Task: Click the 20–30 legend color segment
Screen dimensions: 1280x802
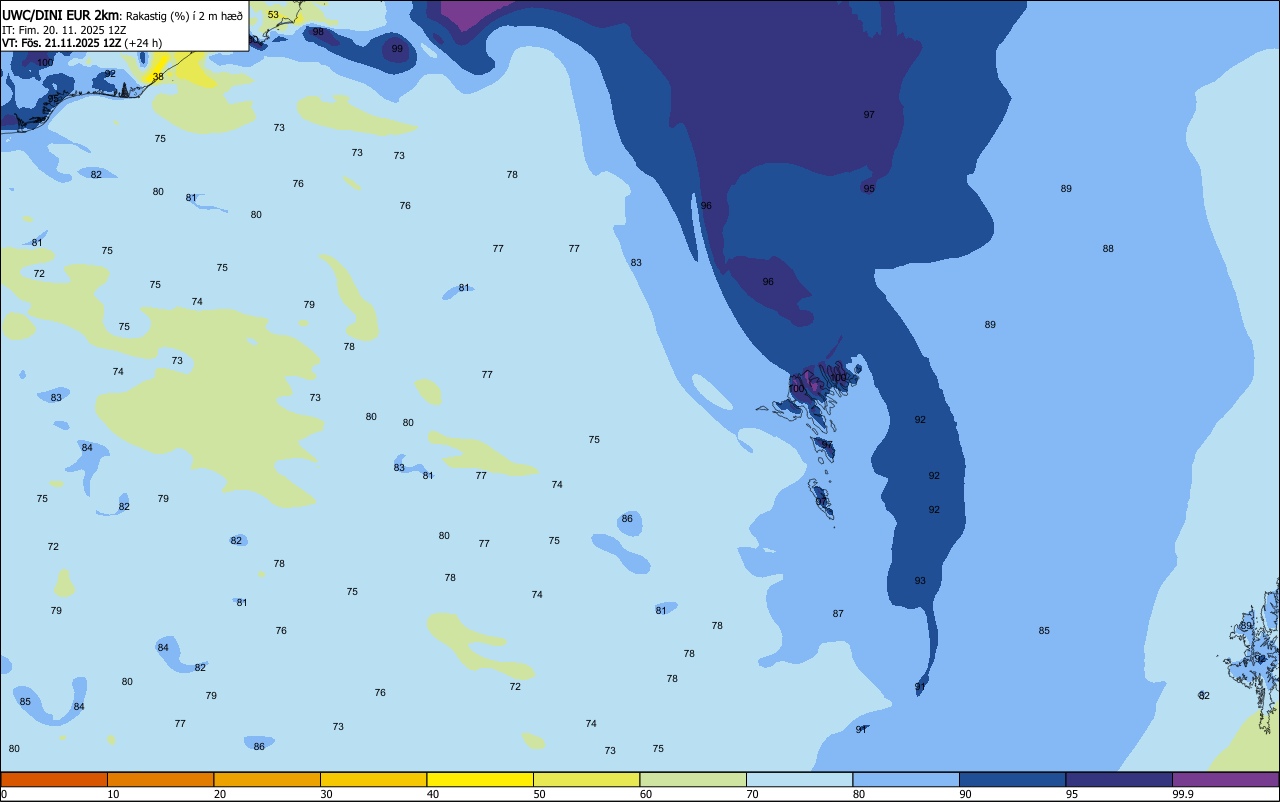Action: 267,779
